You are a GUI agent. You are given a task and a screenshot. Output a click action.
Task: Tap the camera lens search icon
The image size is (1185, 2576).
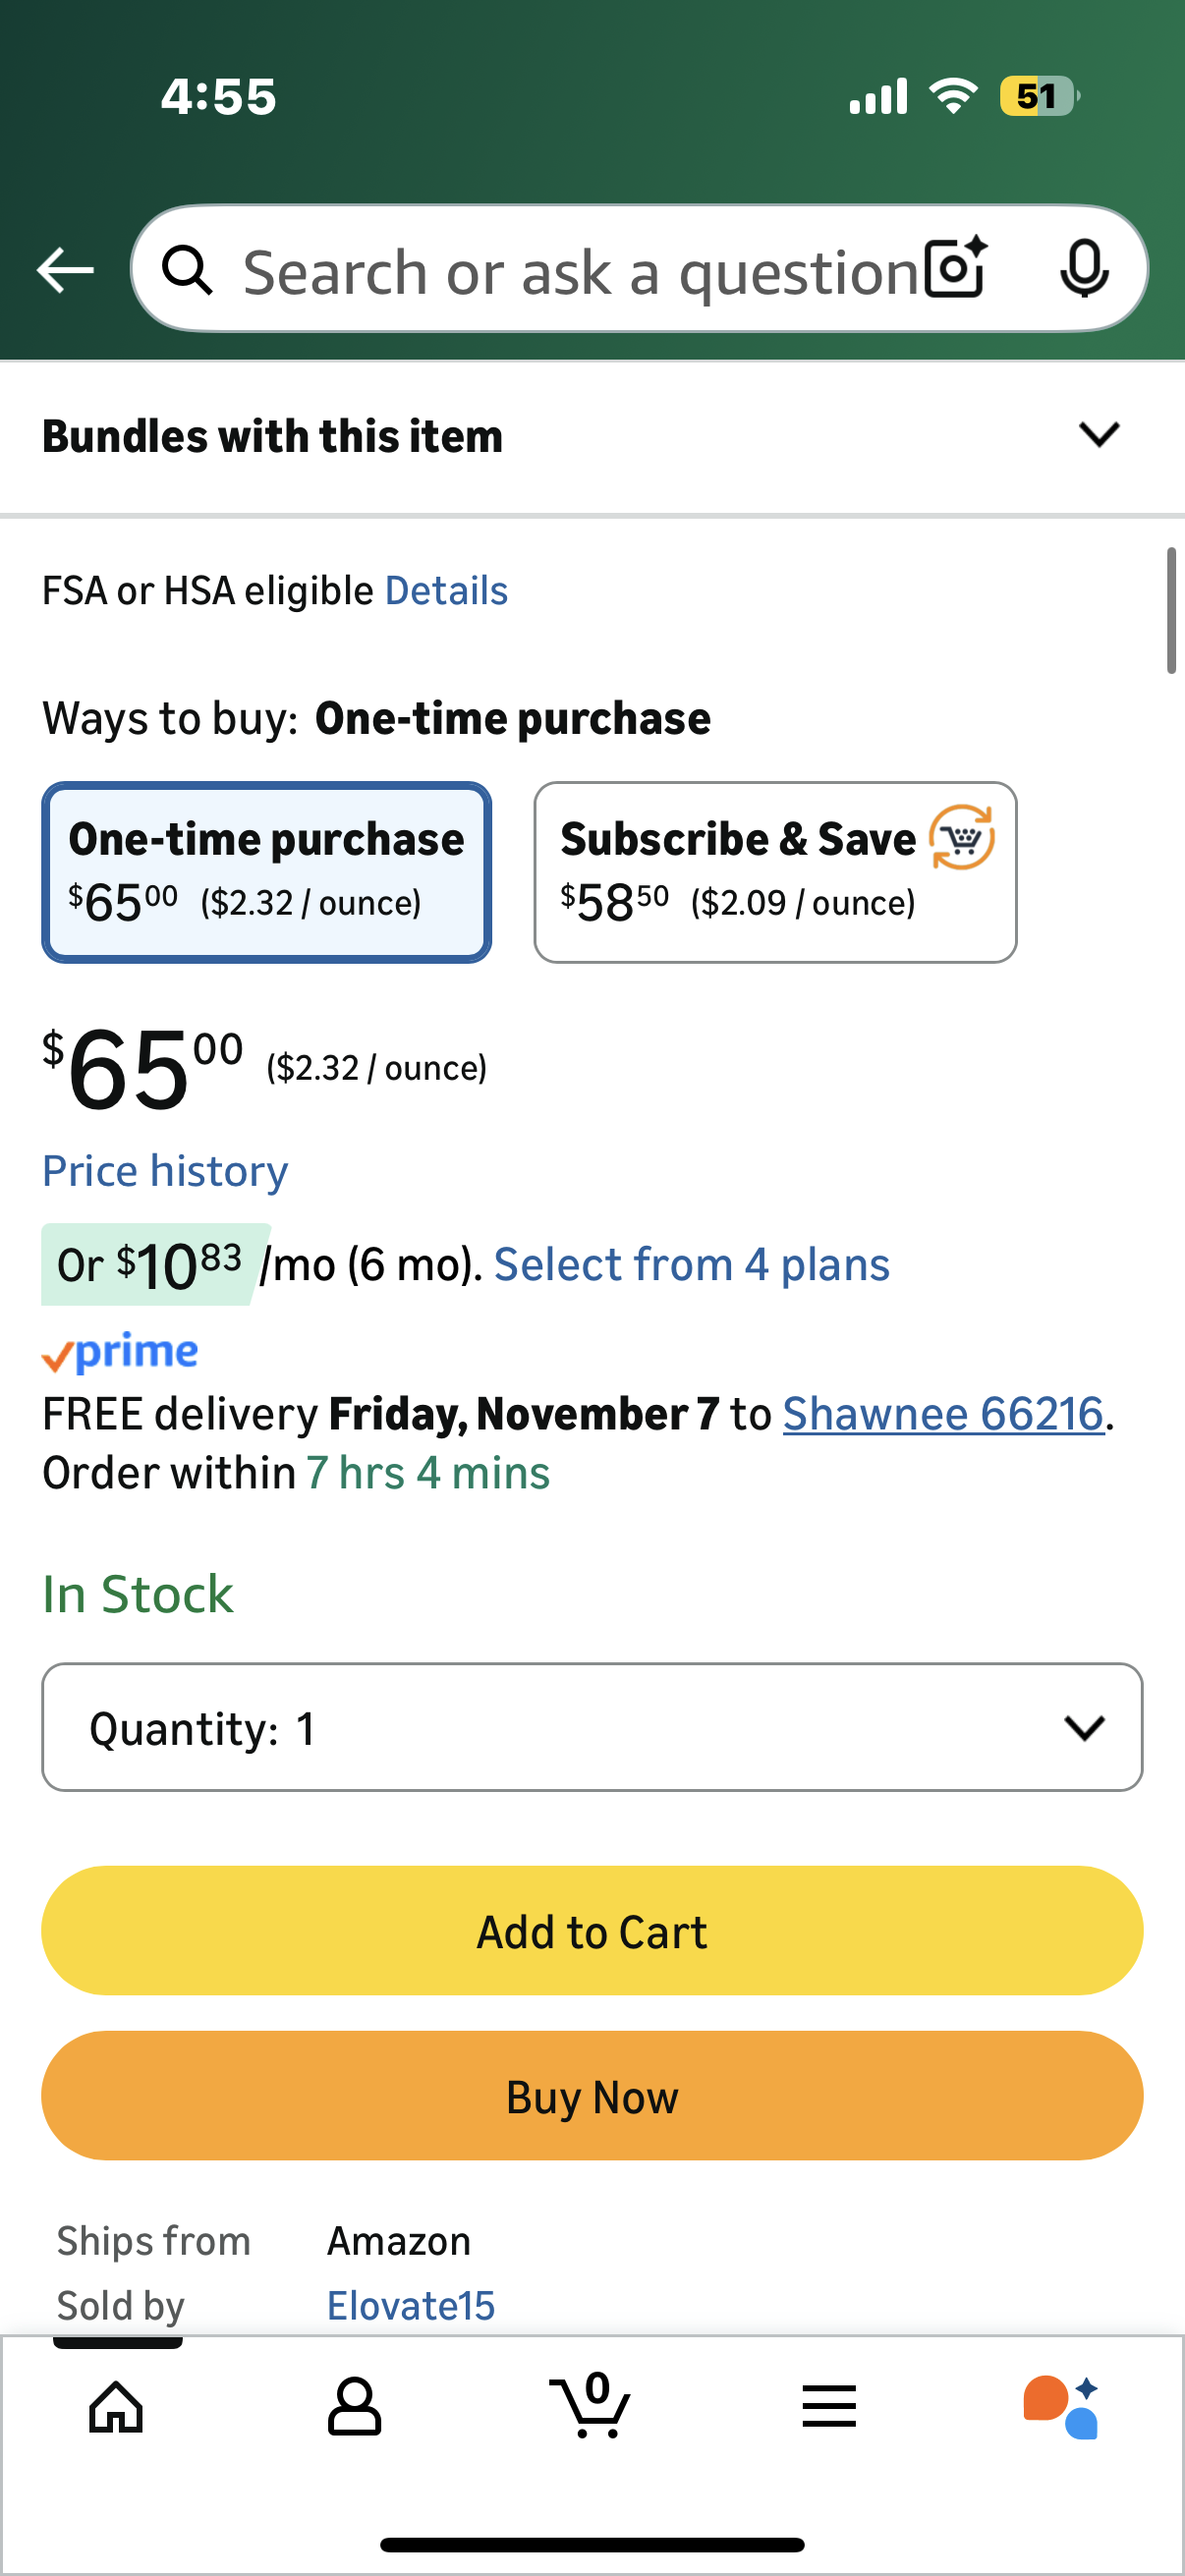coord(955,268)
